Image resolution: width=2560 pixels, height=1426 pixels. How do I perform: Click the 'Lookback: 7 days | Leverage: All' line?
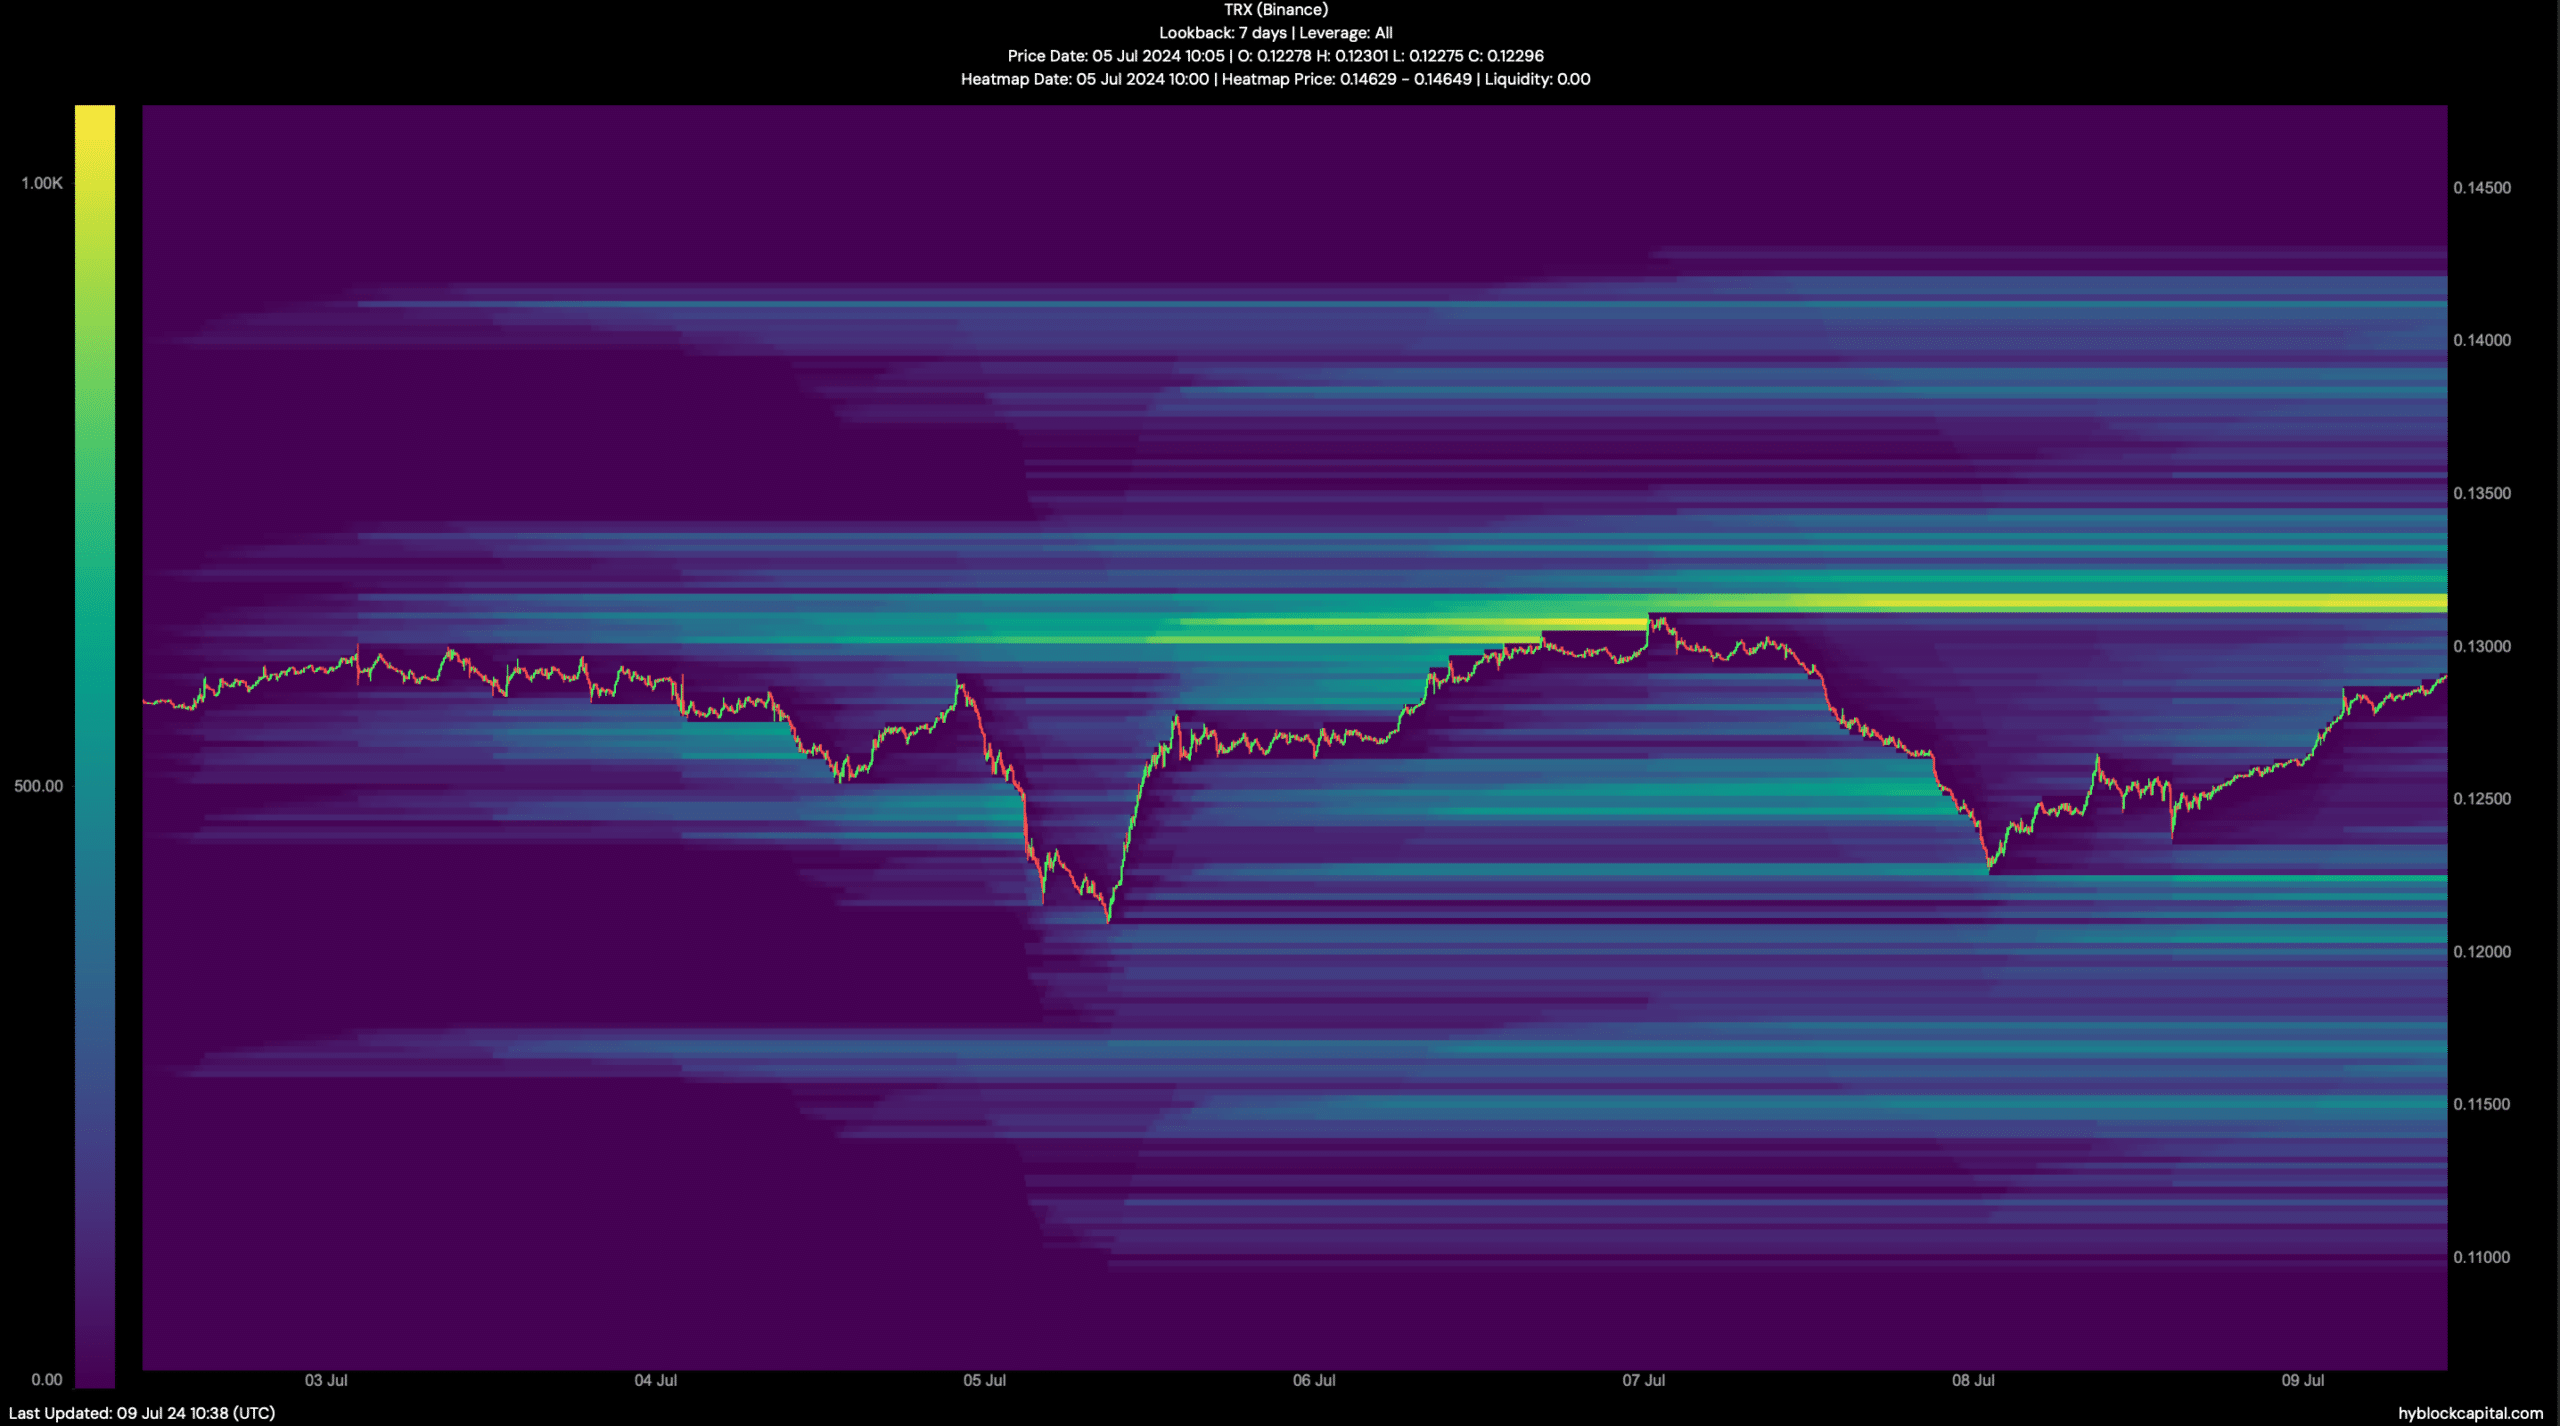(1275, 33)
